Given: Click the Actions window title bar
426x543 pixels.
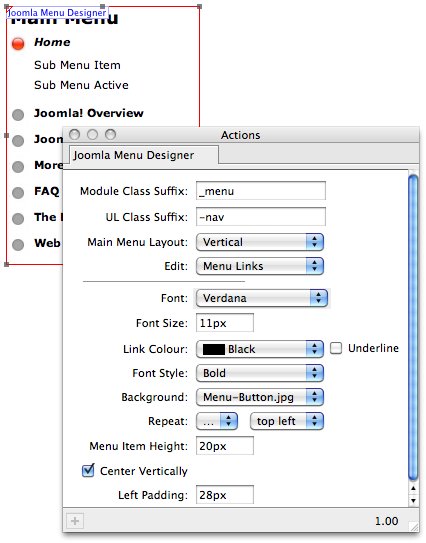Looking at the screenshot, I should click(241, 135).
